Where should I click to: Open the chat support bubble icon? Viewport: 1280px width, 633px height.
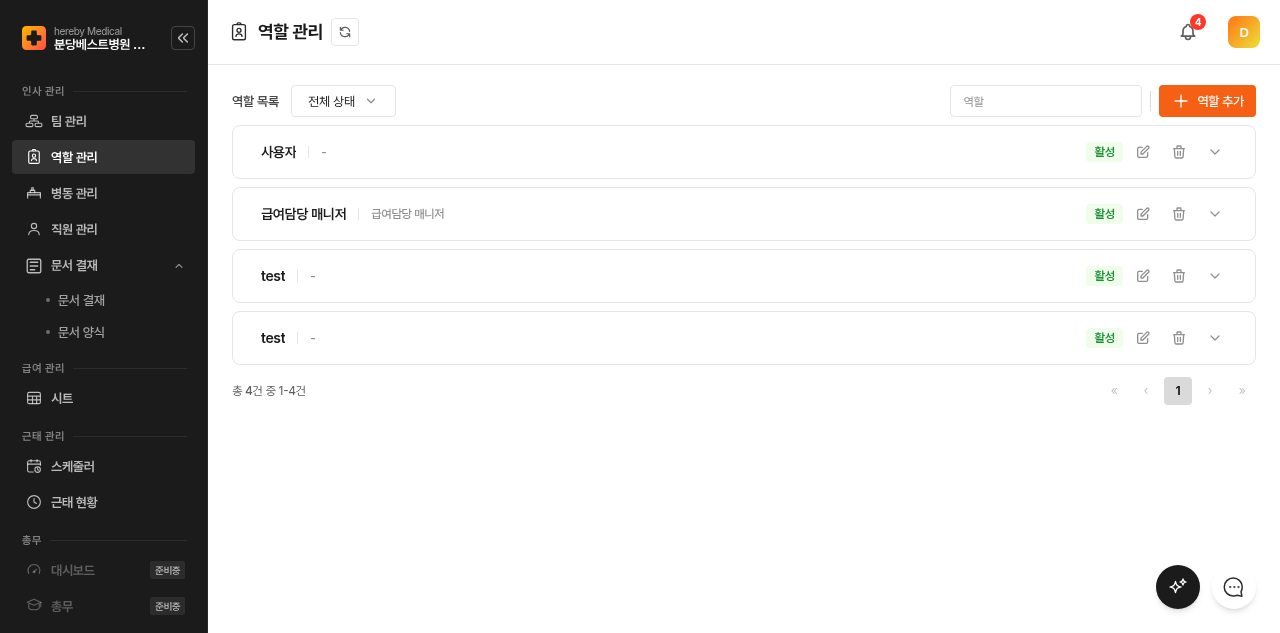click(x=1234, y=587)
